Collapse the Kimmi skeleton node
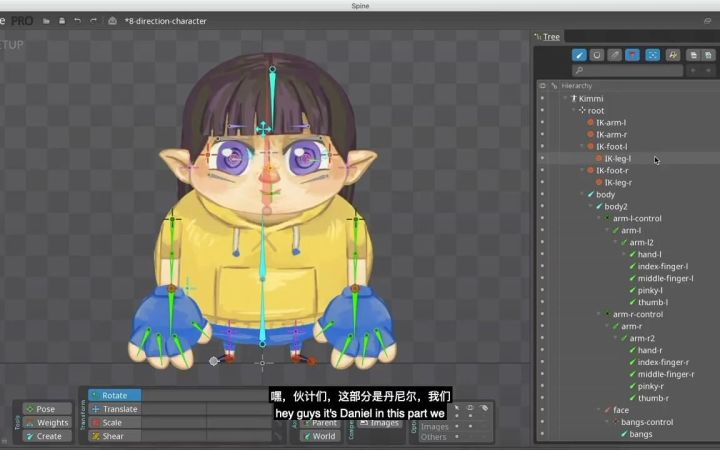The image size is (720, 450). [565, 98]
